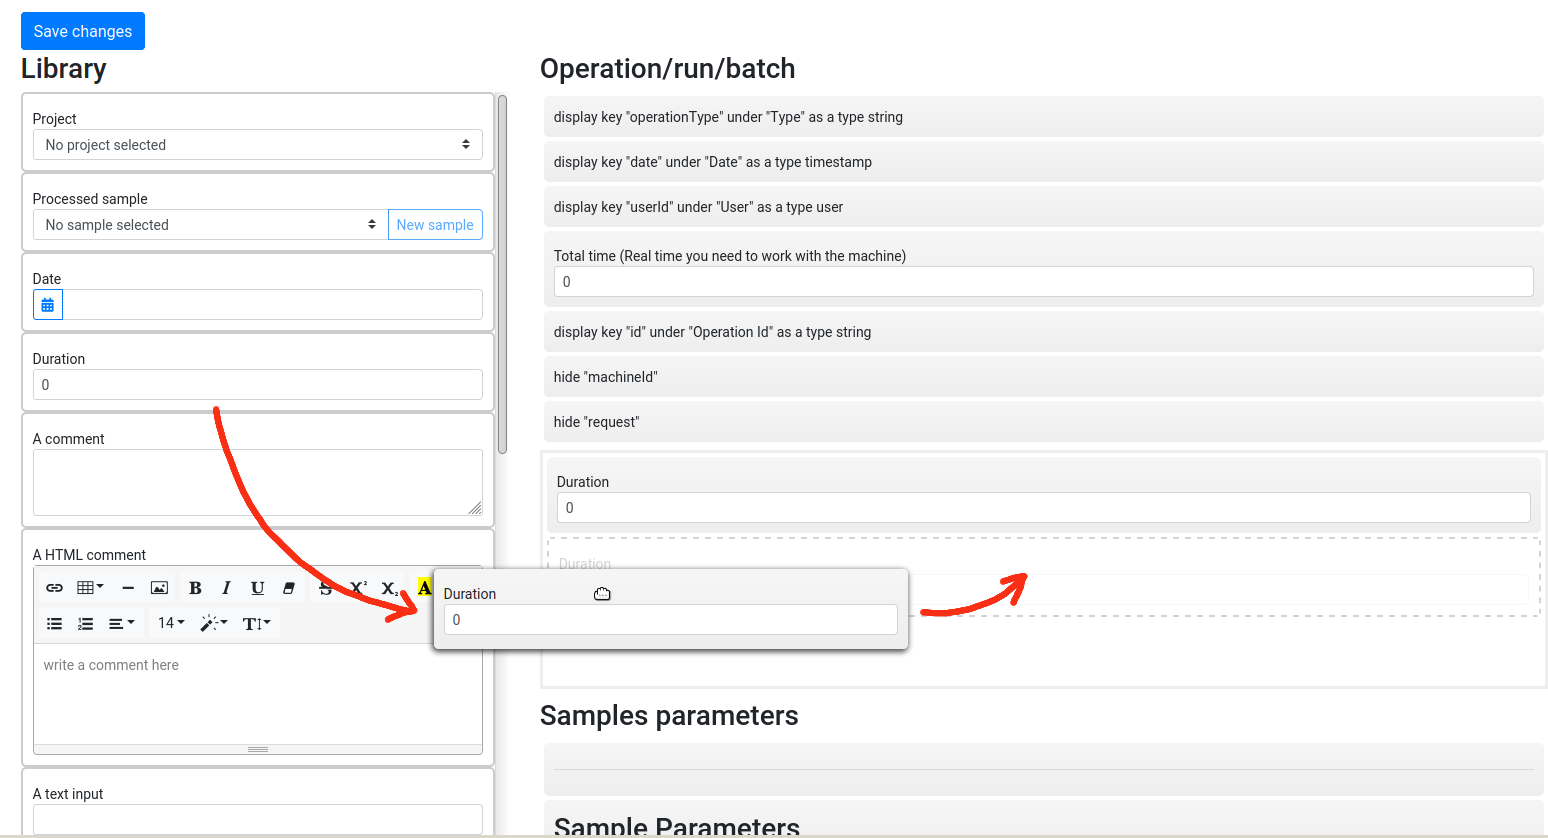The image size is (1548, 838).
Task: Apply underline formatting
Action: 257,588
